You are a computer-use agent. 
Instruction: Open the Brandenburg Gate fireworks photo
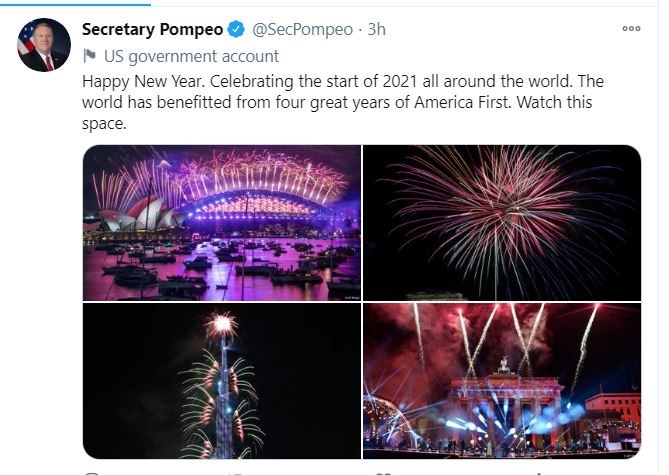pyautogui.click(x=502, y=381)
